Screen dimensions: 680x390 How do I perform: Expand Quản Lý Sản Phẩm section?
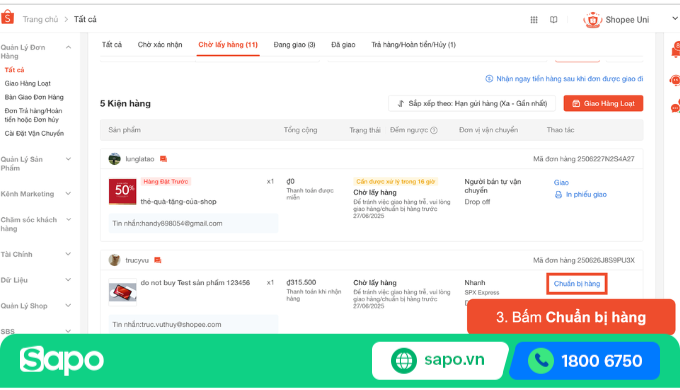pos(68,159)
